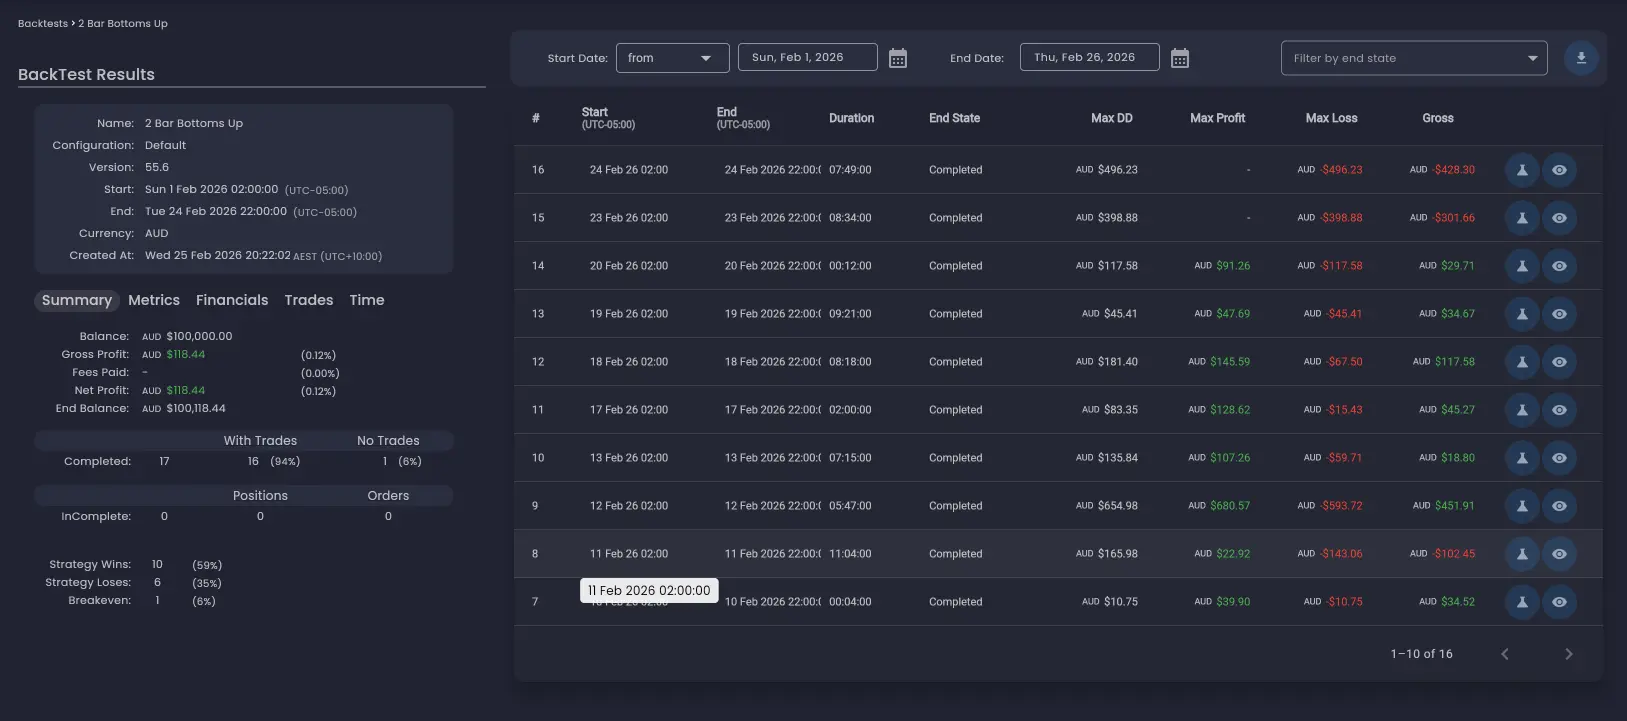Switch to the Summary tab
Screen dimensions: 1627x721
77,300
